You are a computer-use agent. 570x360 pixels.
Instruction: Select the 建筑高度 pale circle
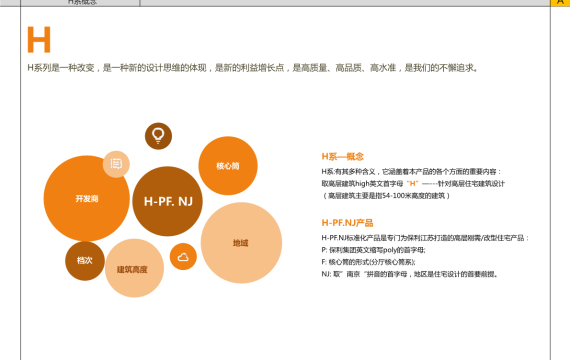click(134, 268)
